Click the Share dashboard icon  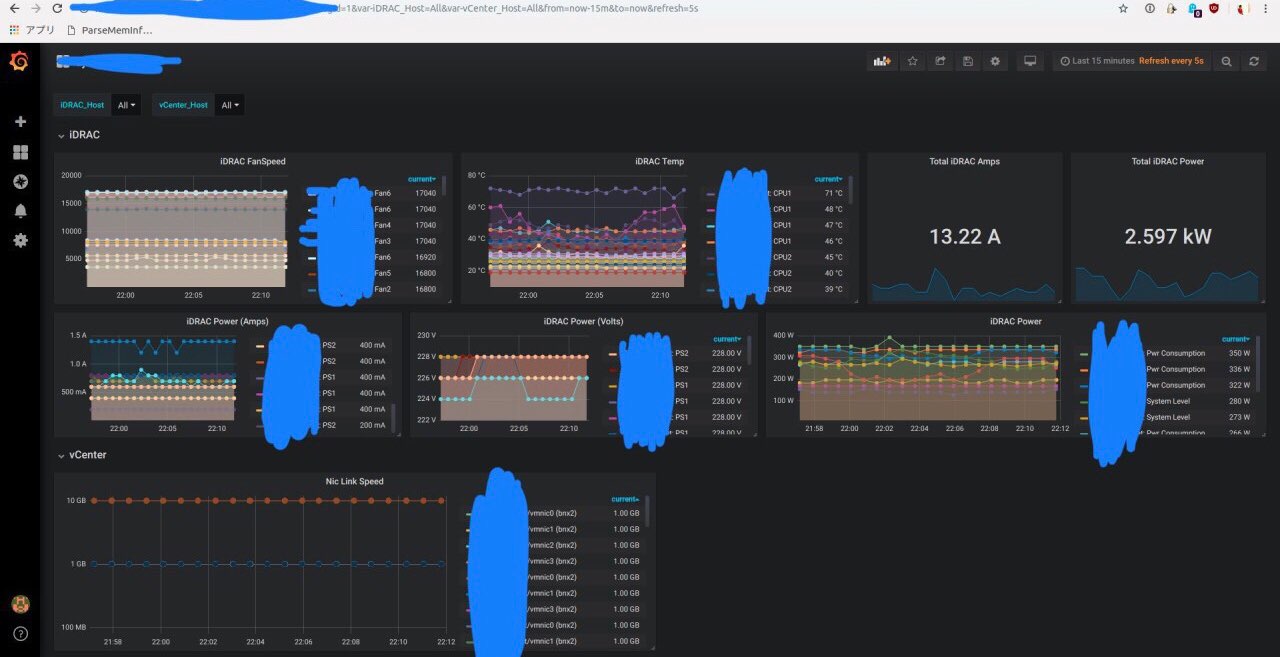pyautogui.click(x=940, y=61)
